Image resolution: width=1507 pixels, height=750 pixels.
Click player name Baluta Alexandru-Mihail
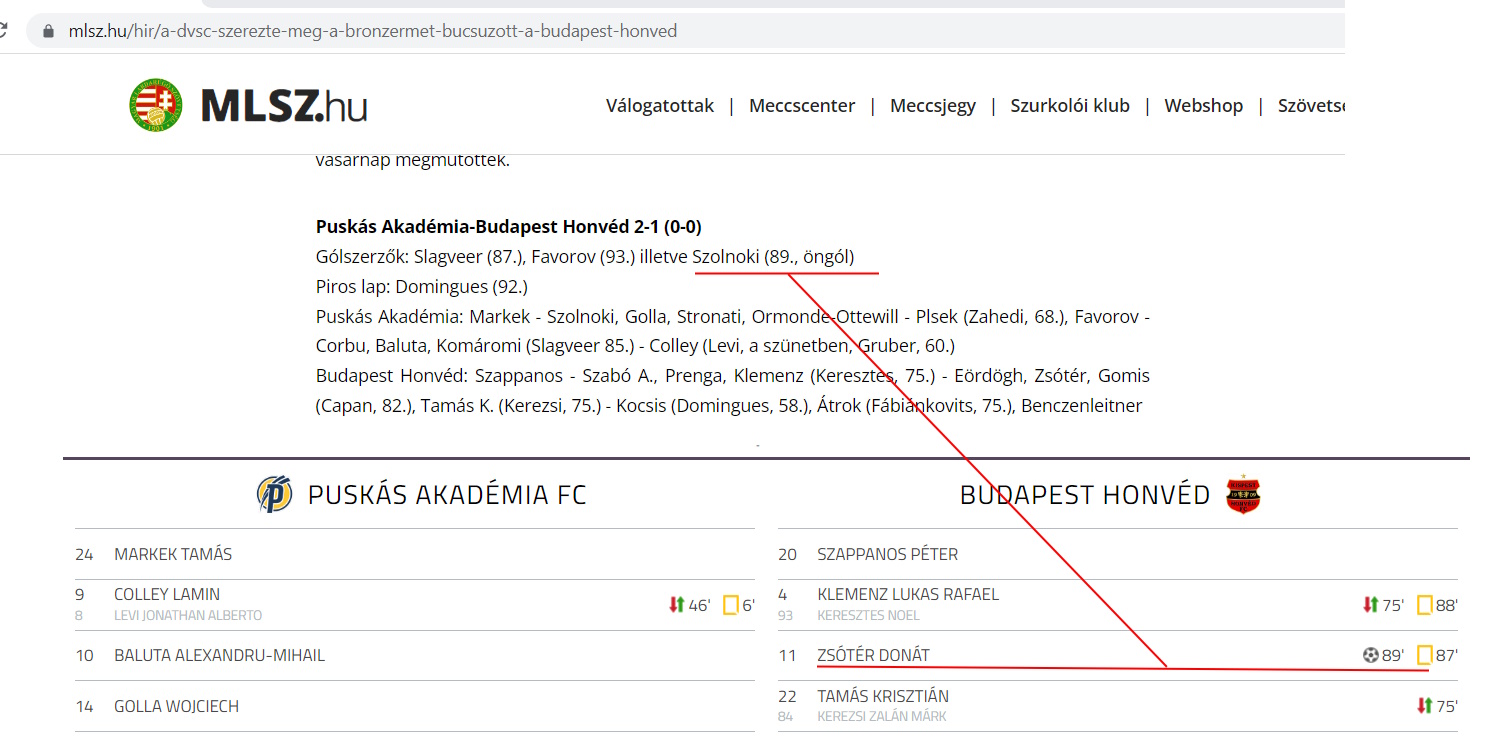click(x=219, y=656)
